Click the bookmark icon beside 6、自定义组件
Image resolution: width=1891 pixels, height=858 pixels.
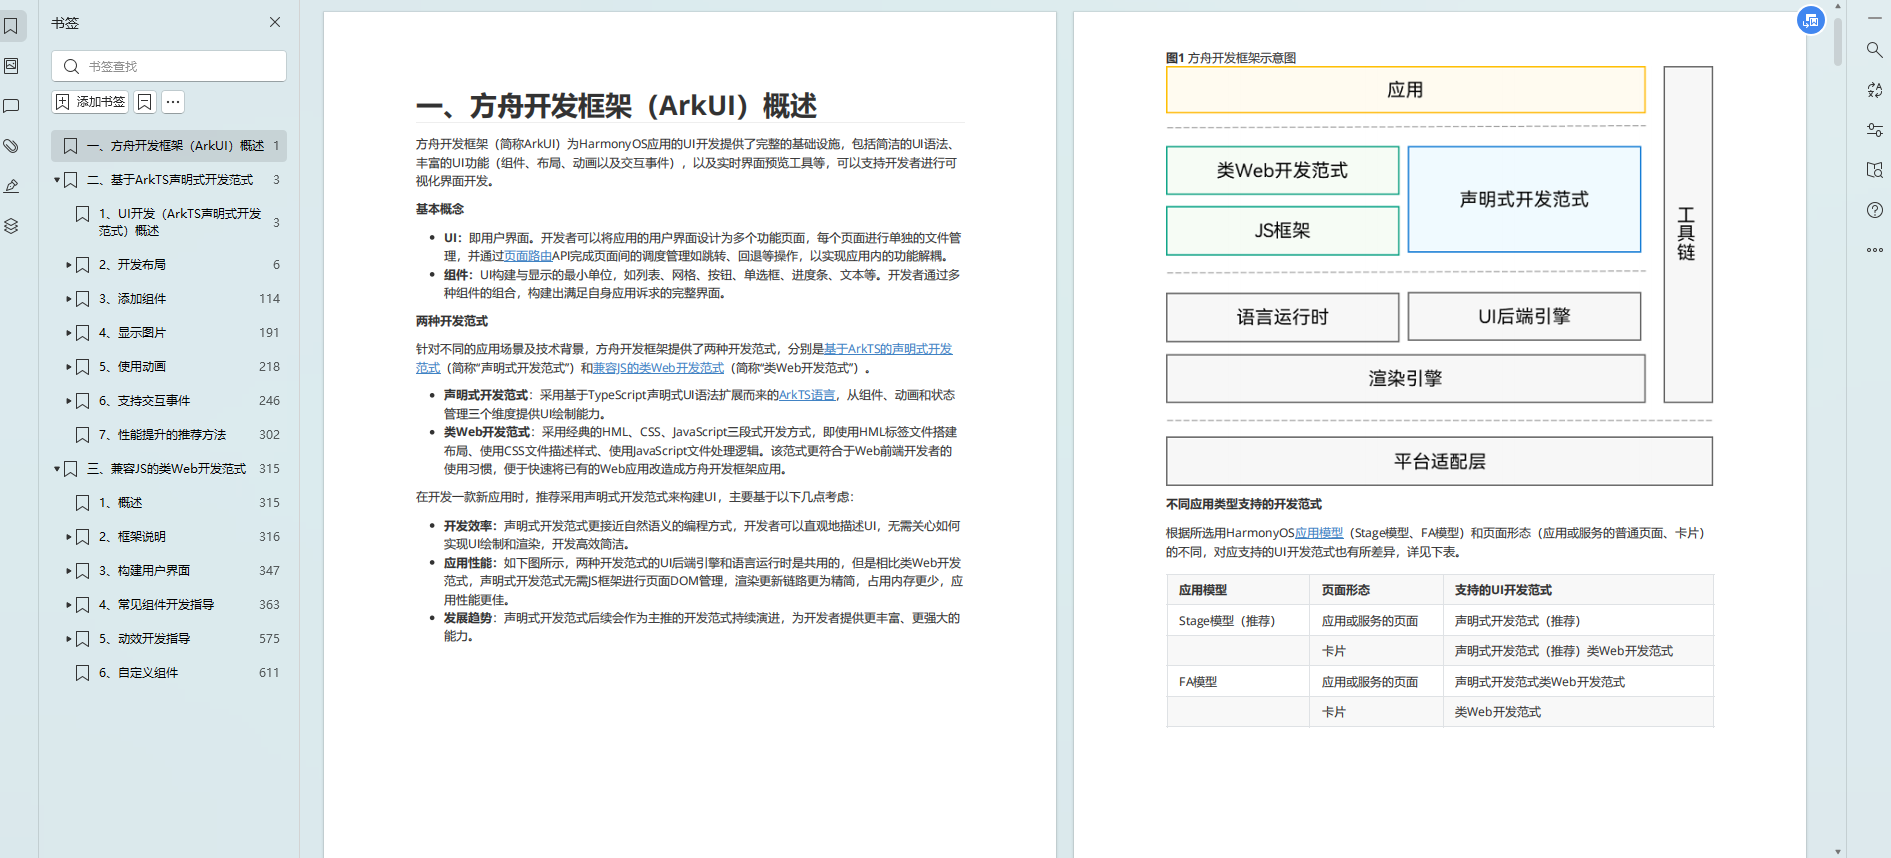(x=83, y=673)
